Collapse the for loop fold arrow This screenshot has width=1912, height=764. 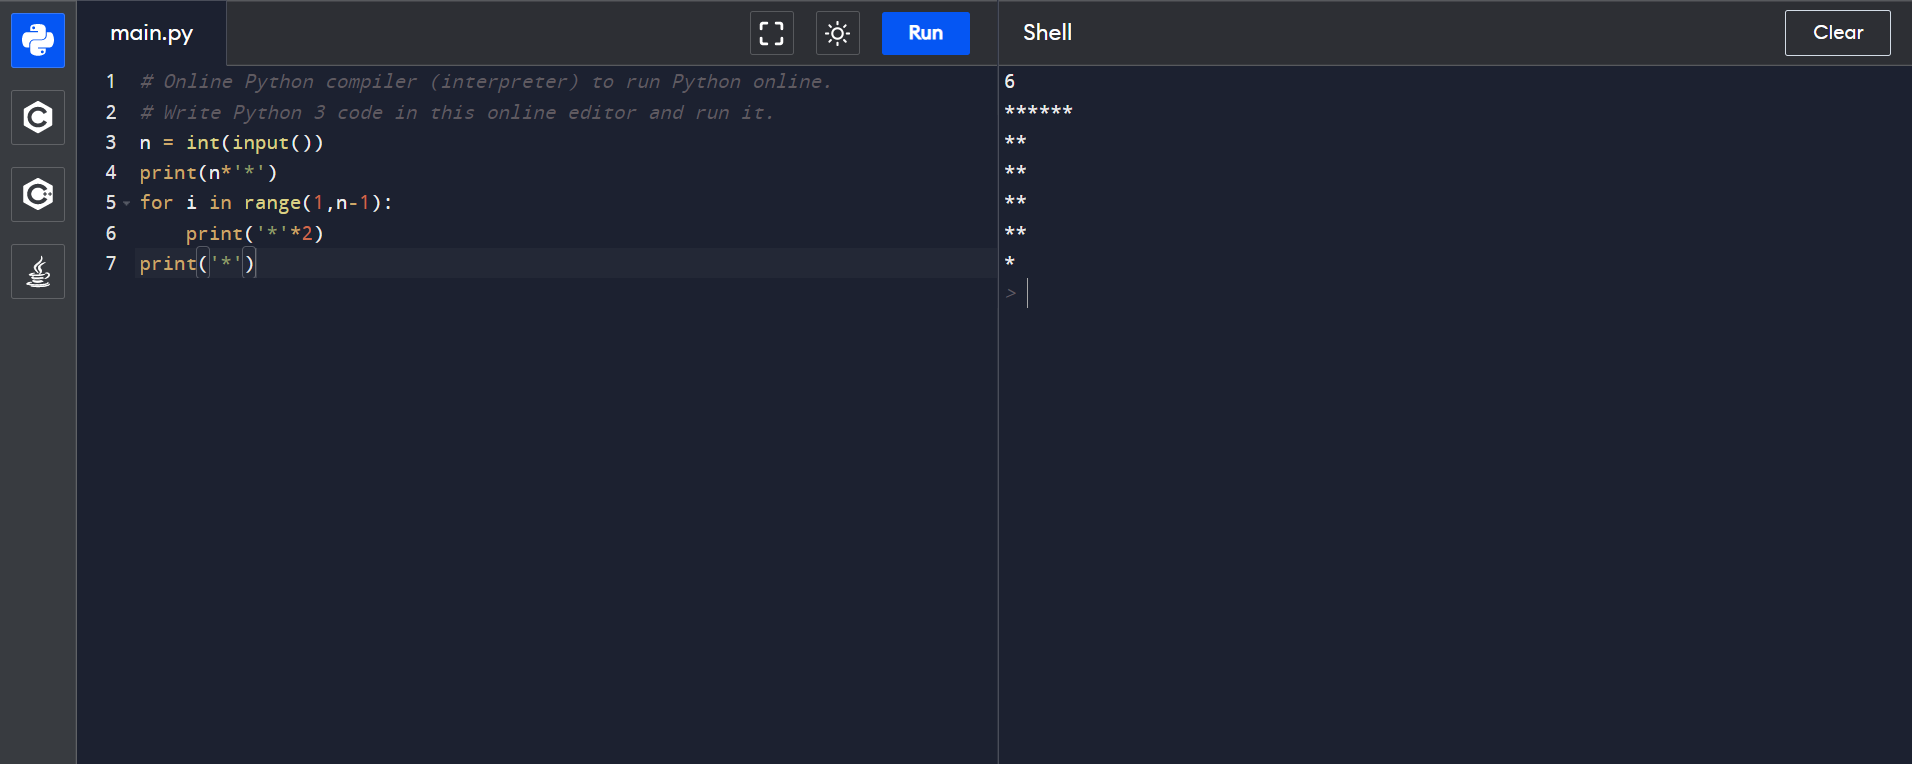[x=127, y=204]
